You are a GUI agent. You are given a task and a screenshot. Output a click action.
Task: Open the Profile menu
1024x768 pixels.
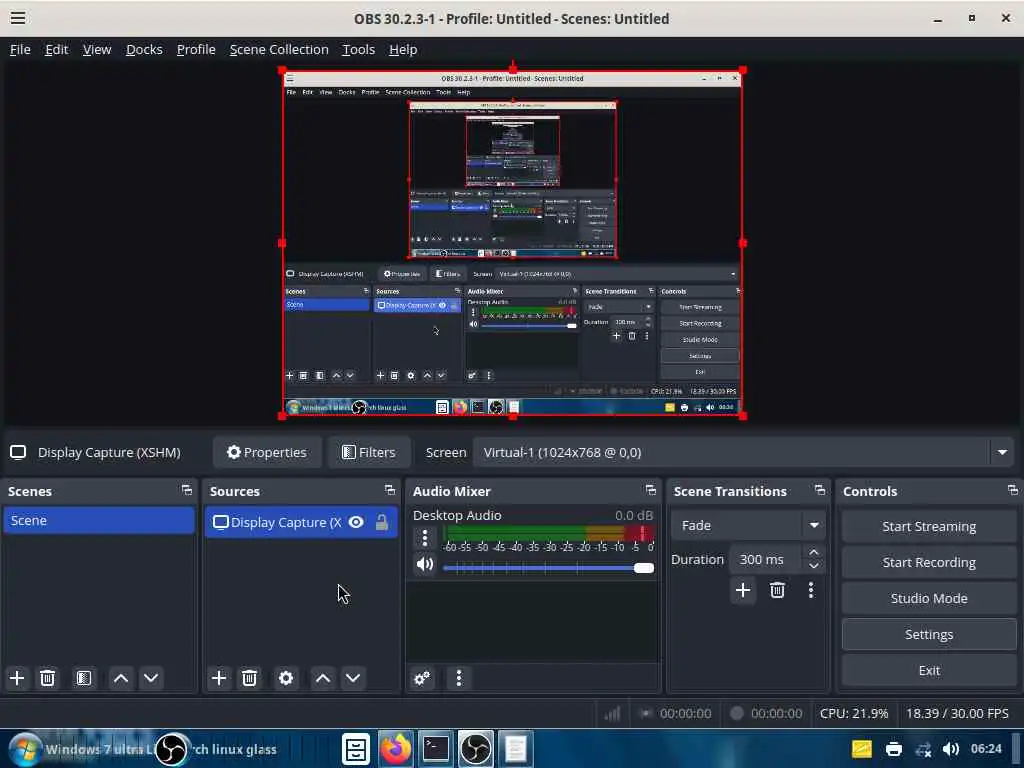click(196, 49)
